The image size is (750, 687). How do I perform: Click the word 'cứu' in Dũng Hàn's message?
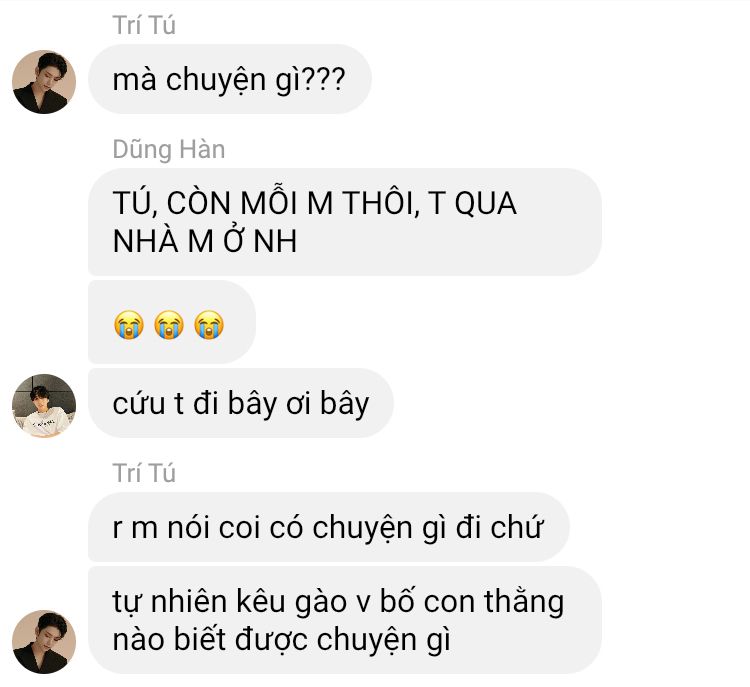[140, 403]
